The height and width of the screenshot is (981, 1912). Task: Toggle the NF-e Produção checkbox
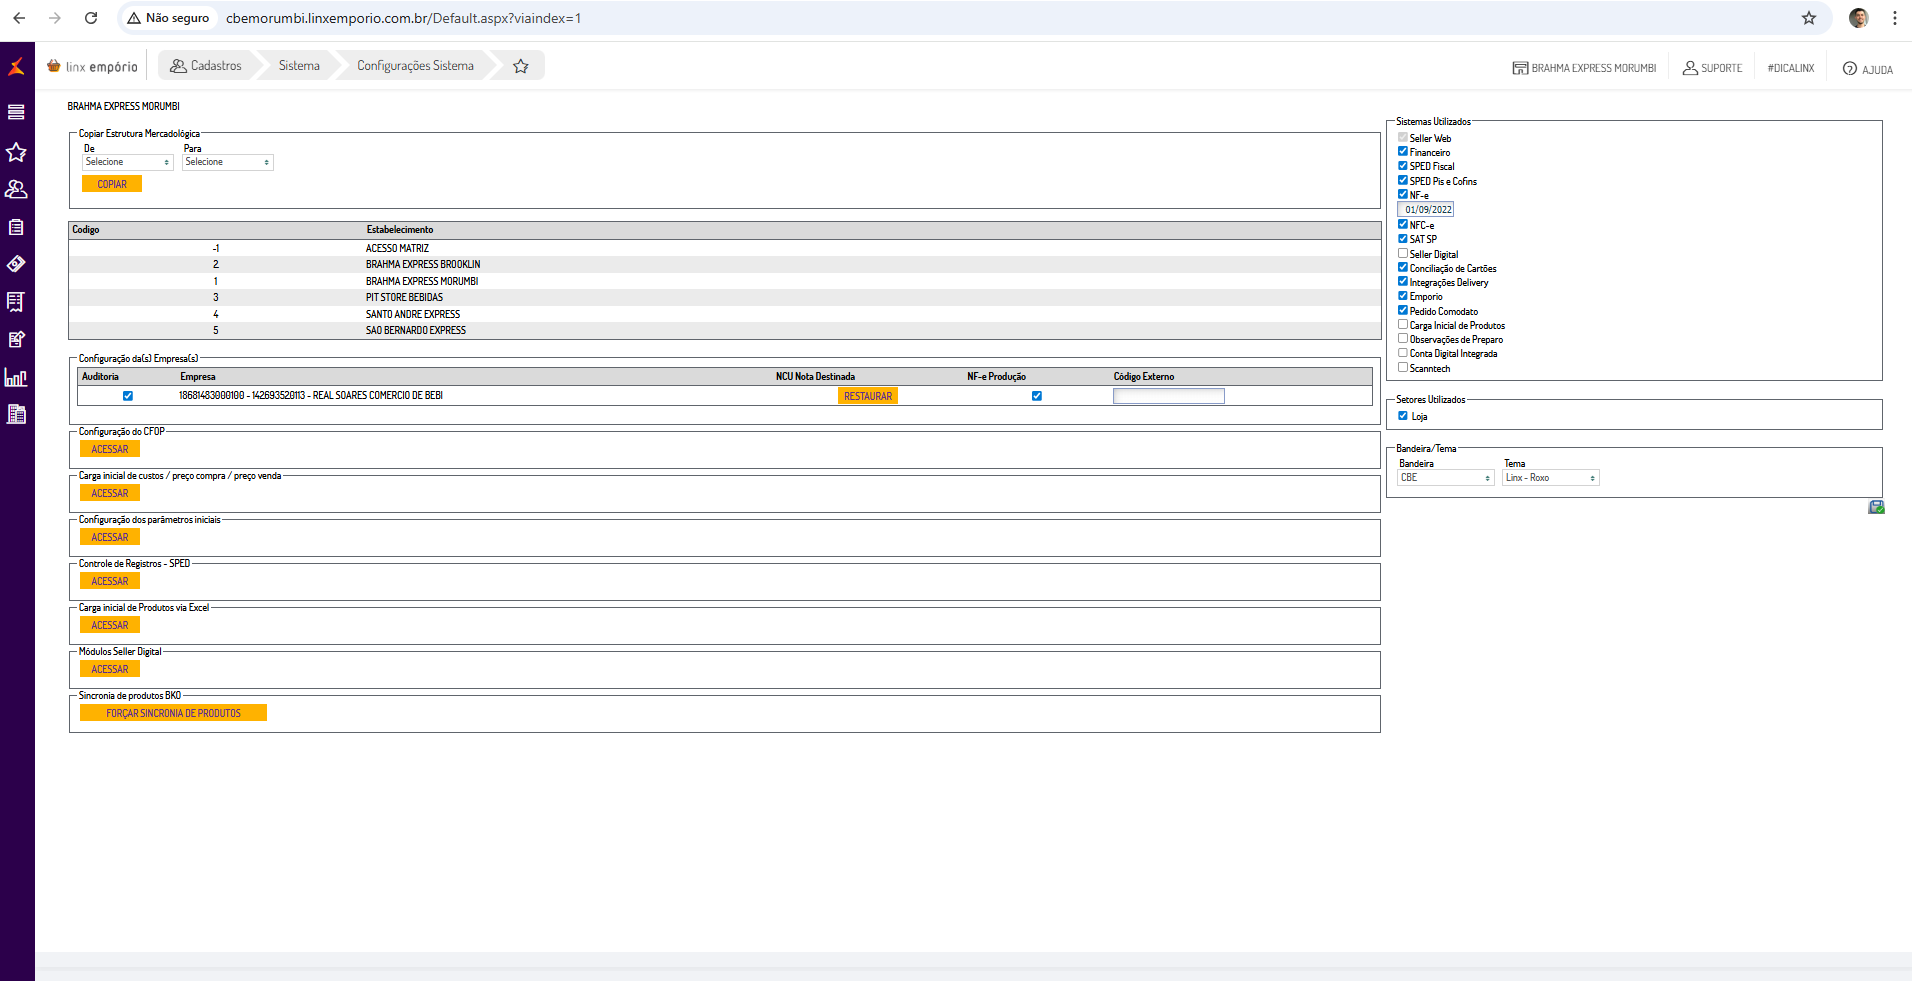click(x=1037, y=396)
